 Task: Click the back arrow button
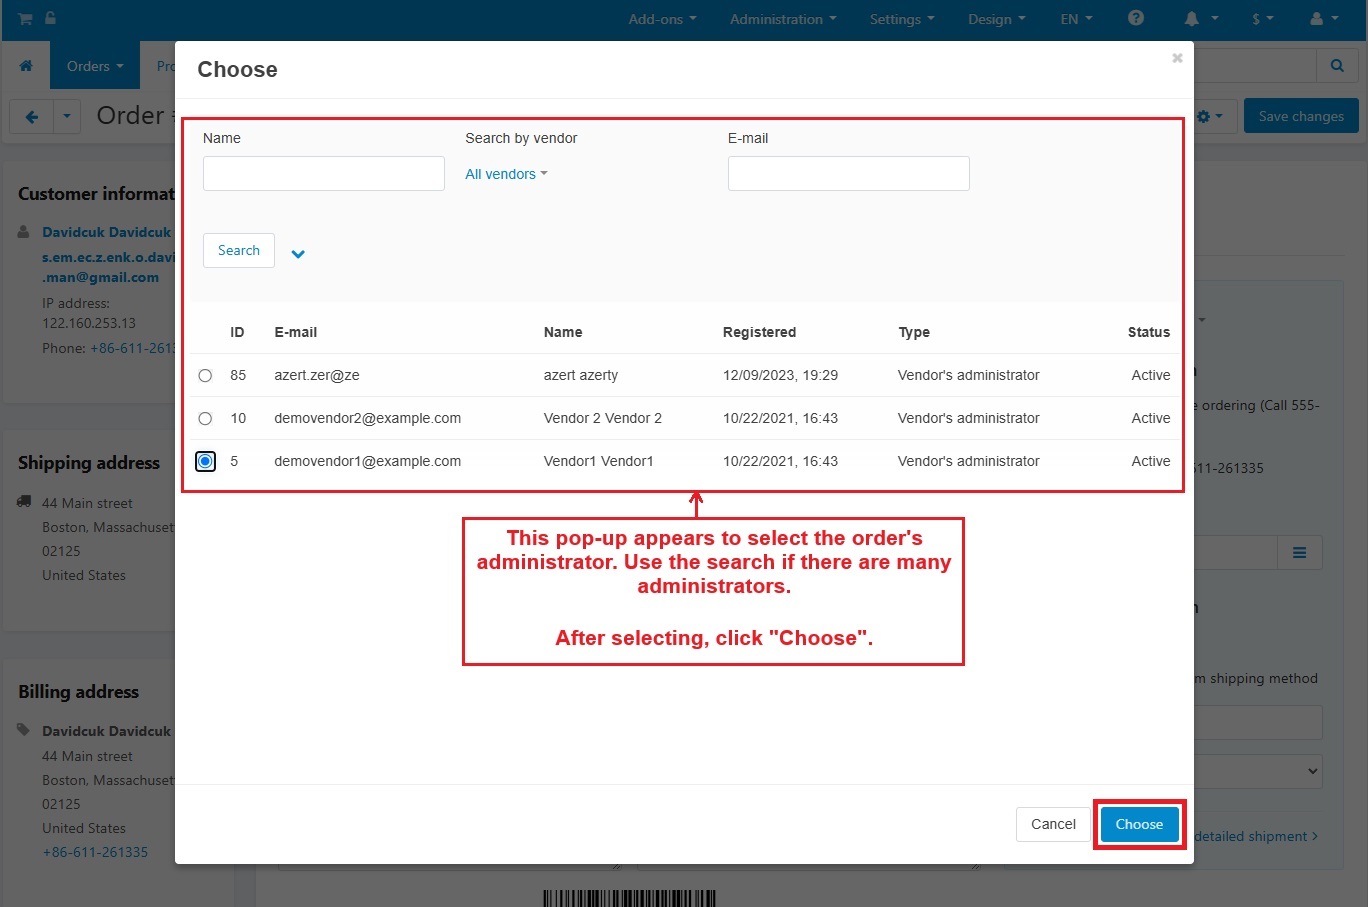[32, 116]
